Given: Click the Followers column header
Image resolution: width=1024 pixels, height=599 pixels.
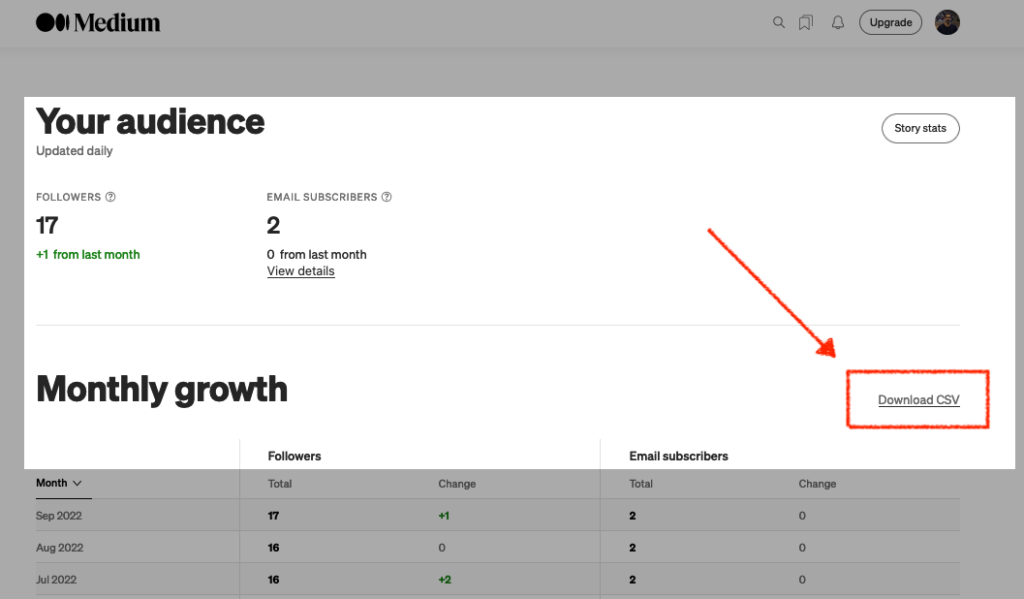Looking at the screenshot, I should (294, 455).
